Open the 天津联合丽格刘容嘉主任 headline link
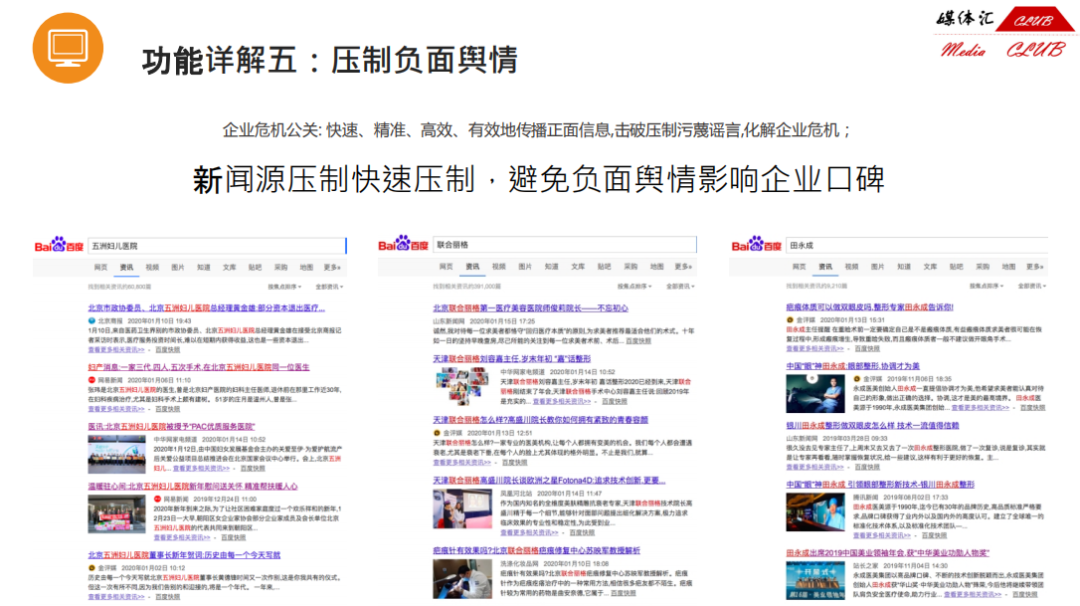 pyautogui.click(x=511, y=359)
